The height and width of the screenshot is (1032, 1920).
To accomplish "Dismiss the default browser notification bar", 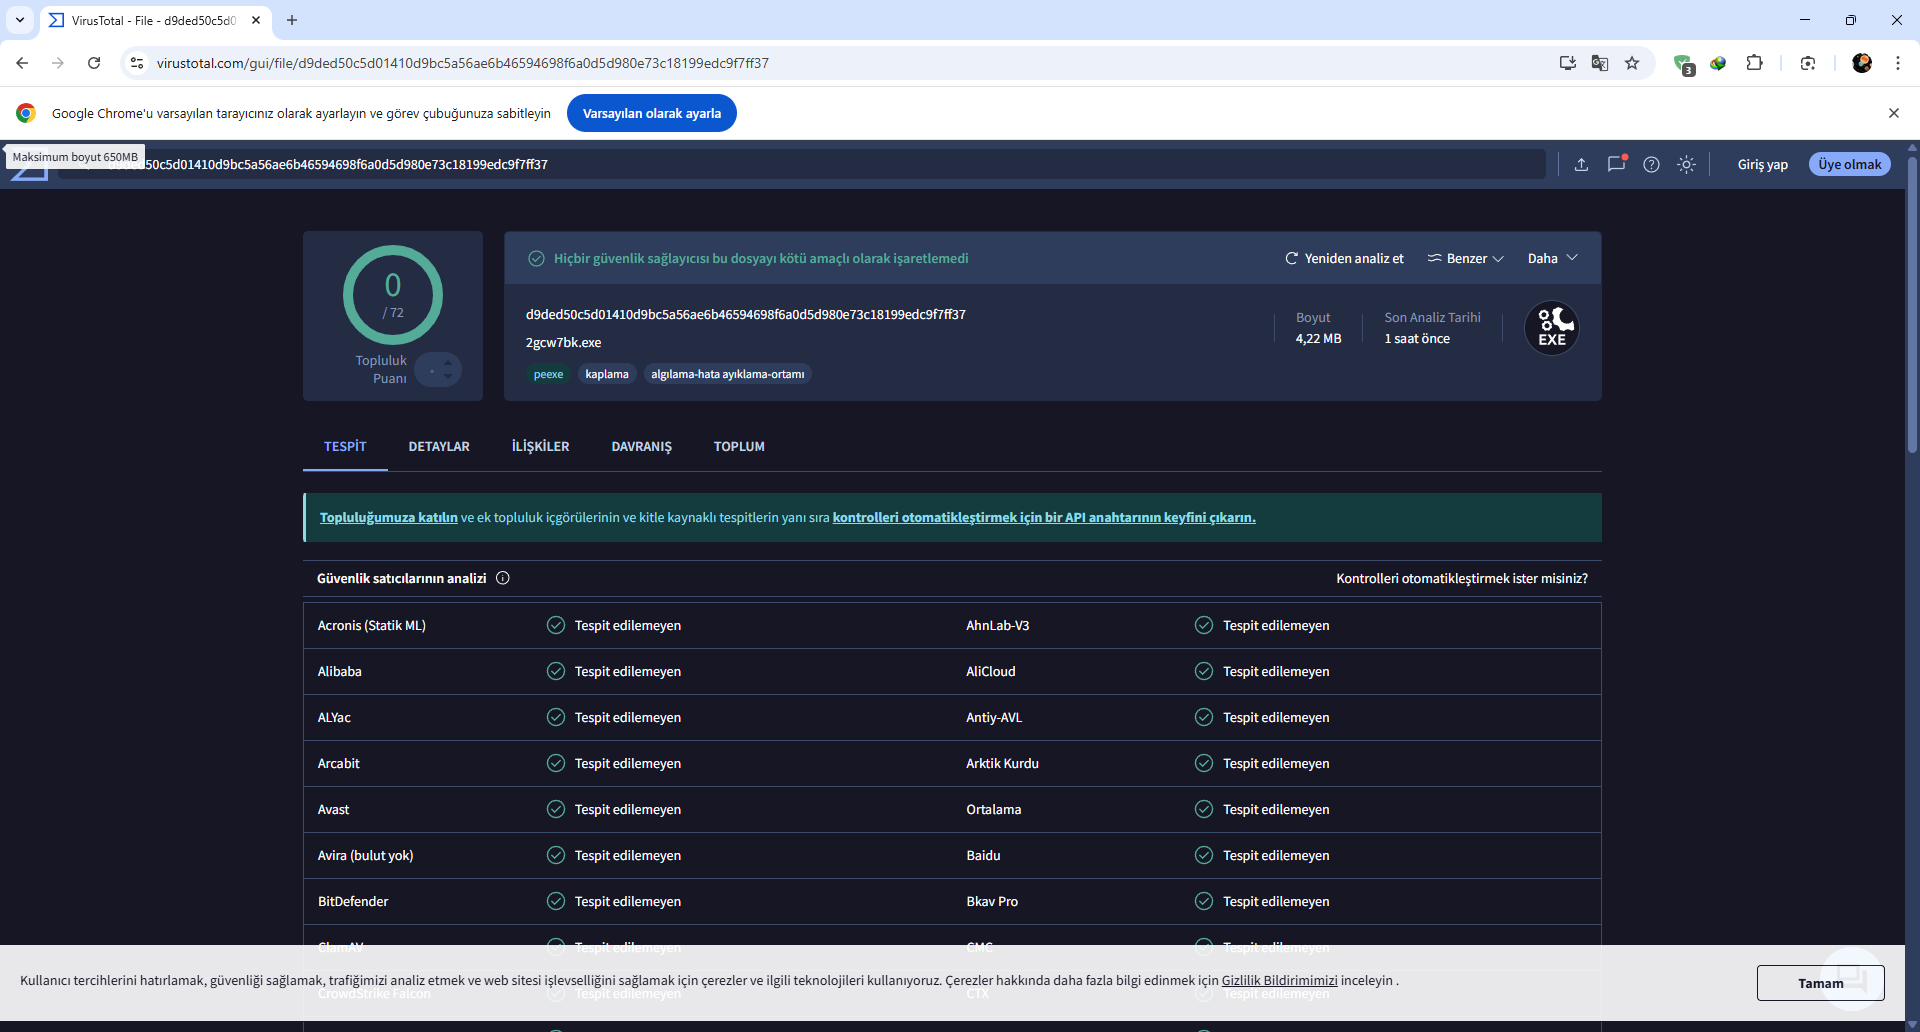I will click(x=1894, y=113).
